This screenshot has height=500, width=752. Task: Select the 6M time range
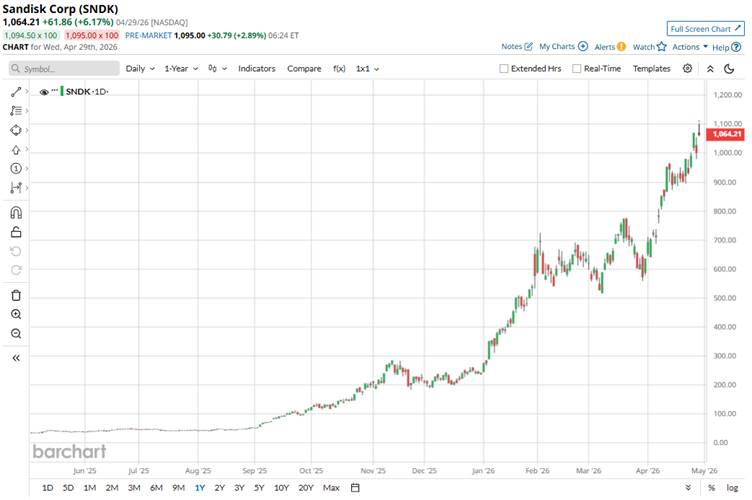[x=156, y=488]
